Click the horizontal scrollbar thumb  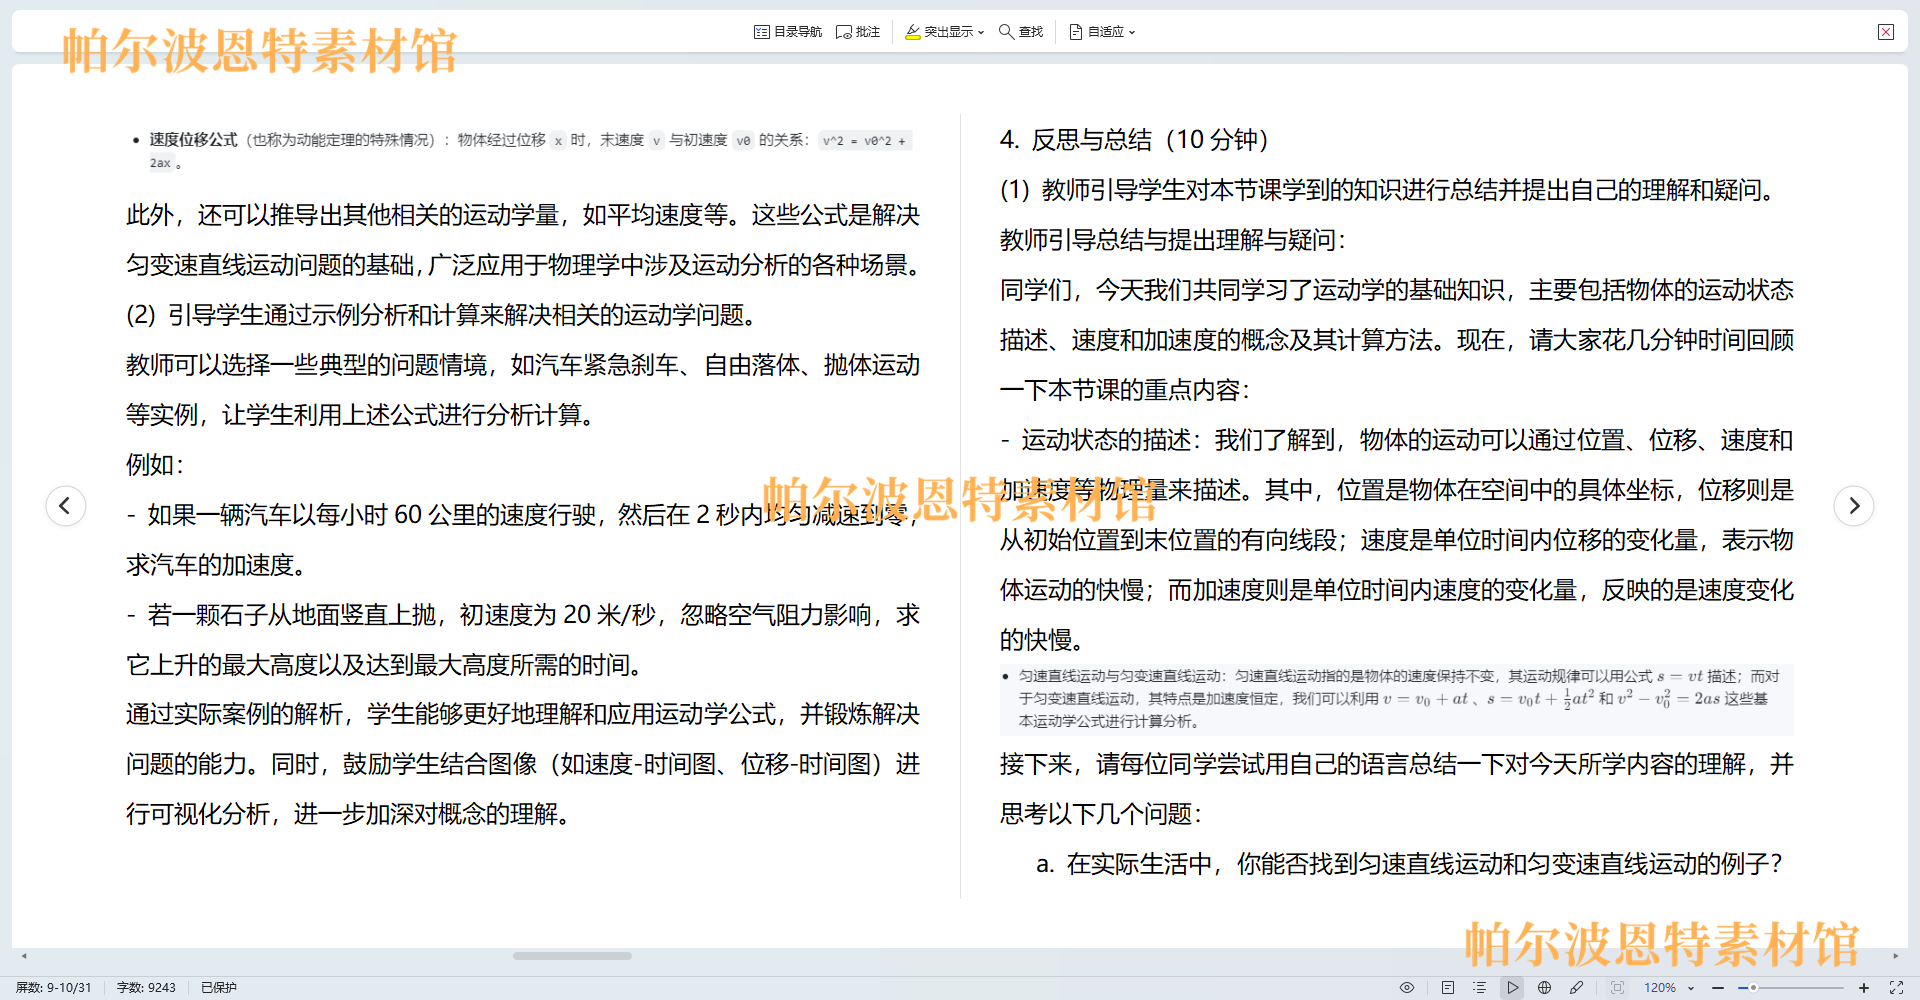click(x=572, y=956)
